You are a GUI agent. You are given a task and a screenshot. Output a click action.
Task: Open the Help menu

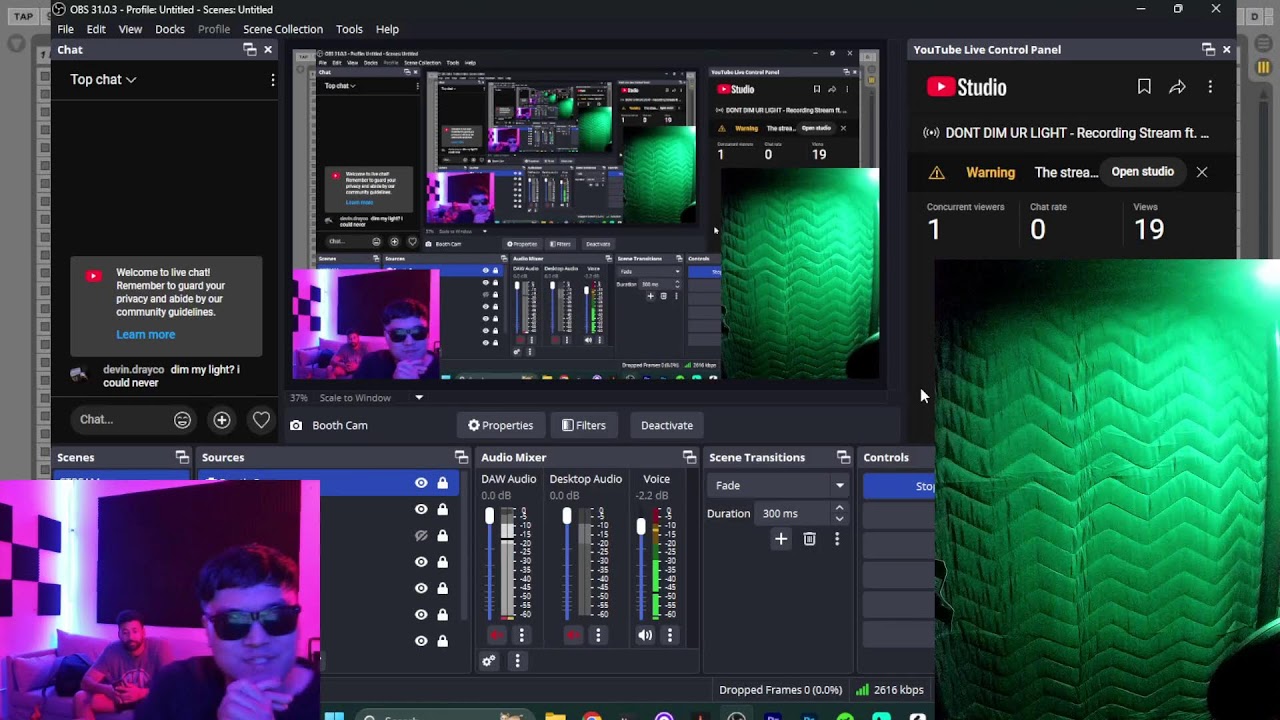tap(387, 29)
